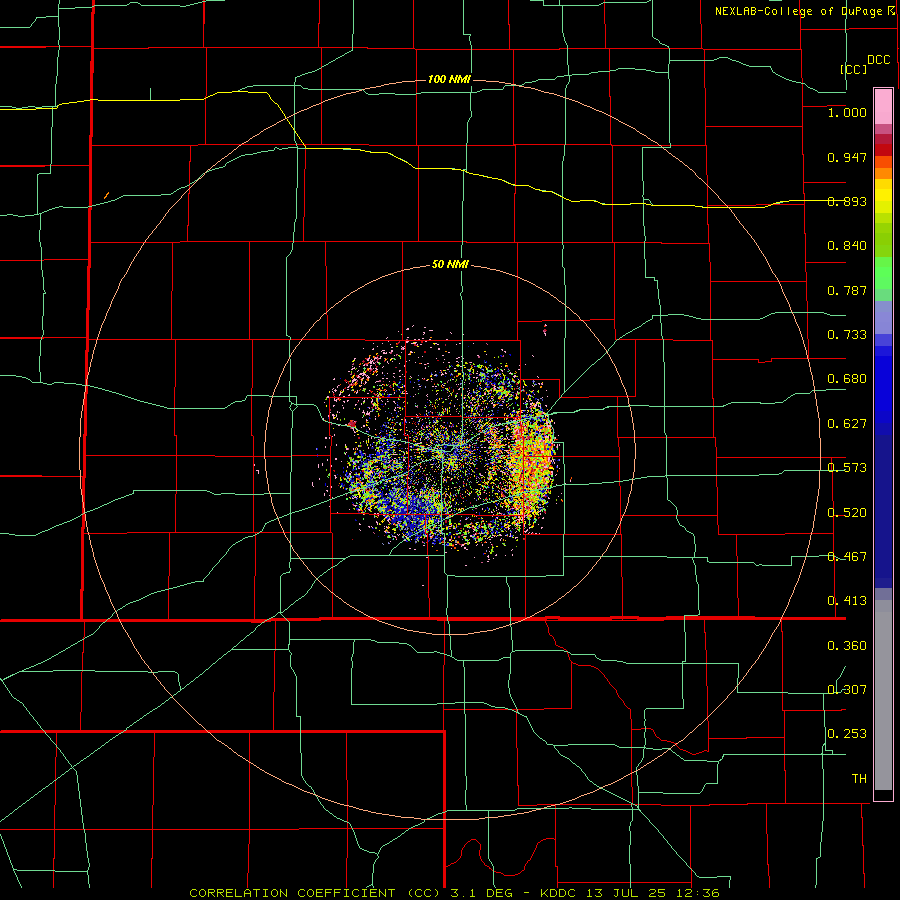Pick the orange band of the color scale

pyautogui.click(x=883, y=173)
